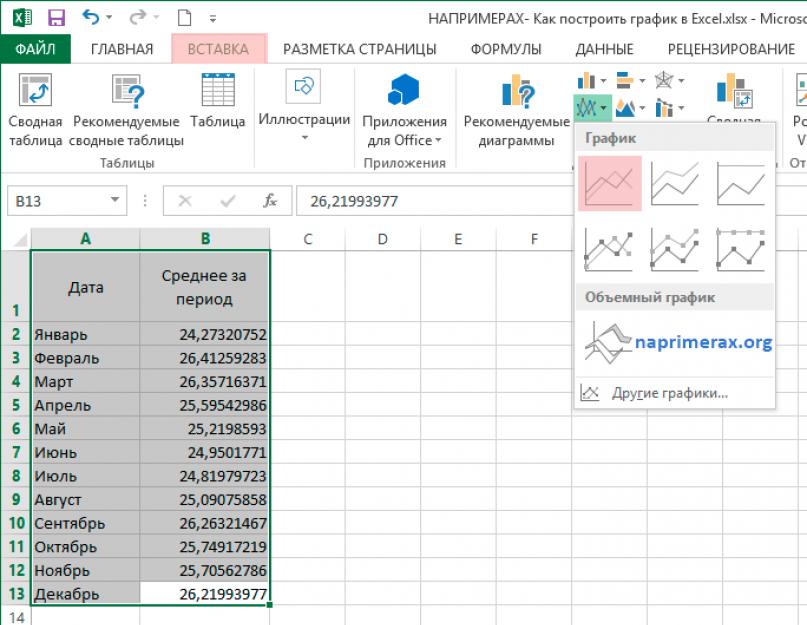Select the Июнь cell
Viewport: 807px width, 625px height.
point(85,453)
